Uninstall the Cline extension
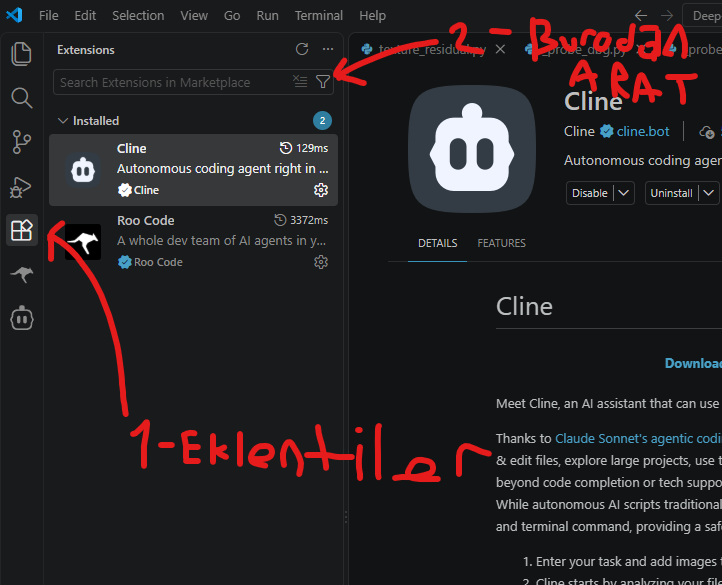 pyautogui.click(x=671, y=193)
